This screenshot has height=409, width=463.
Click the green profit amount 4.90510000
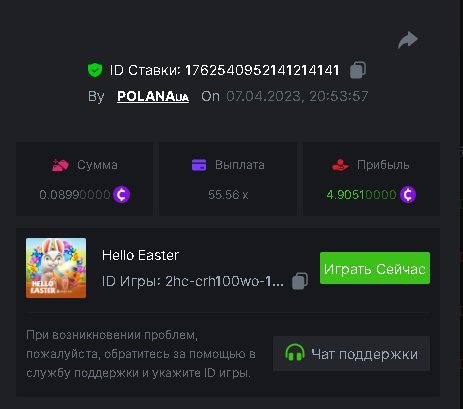361,195
